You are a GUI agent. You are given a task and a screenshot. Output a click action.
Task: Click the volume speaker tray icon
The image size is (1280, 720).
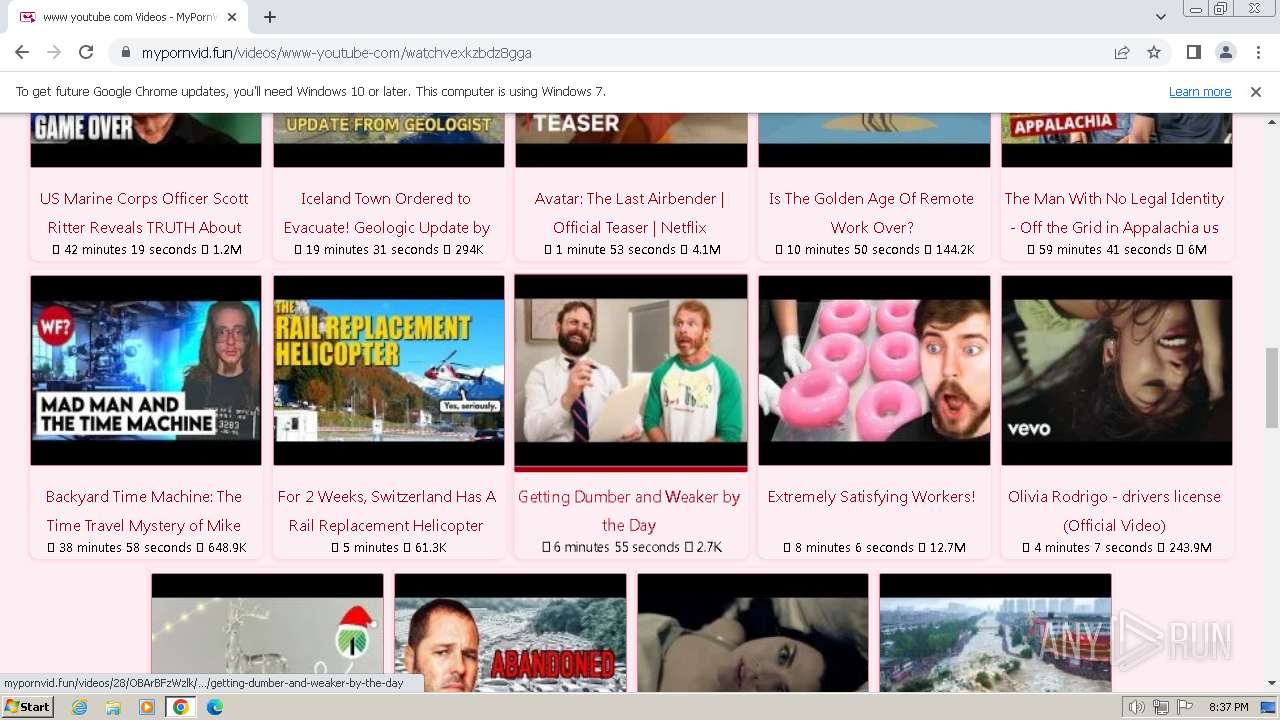(1137, 707)
